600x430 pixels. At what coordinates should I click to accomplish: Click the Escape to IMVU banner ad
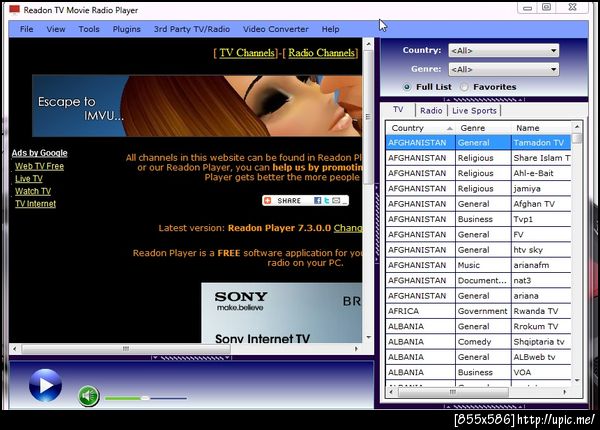click(197, 106)
